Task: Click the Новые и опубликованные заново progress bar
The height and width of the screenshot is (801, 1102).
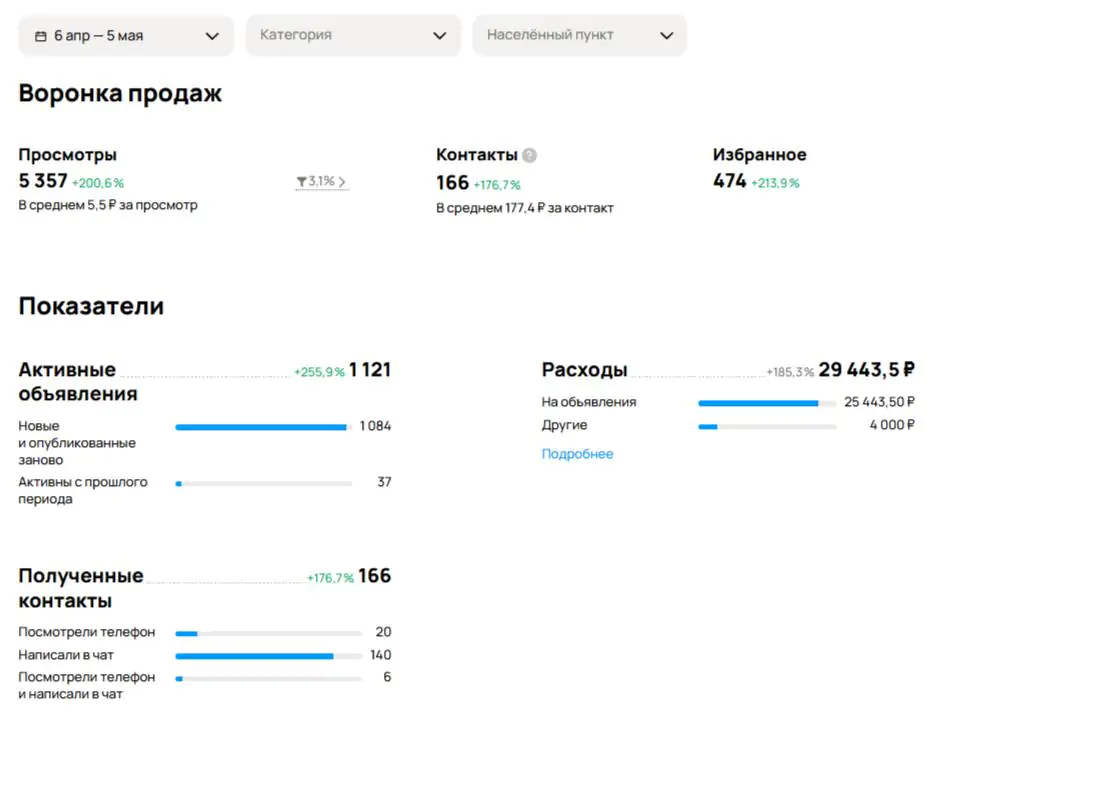Action: tap(264, 427)
